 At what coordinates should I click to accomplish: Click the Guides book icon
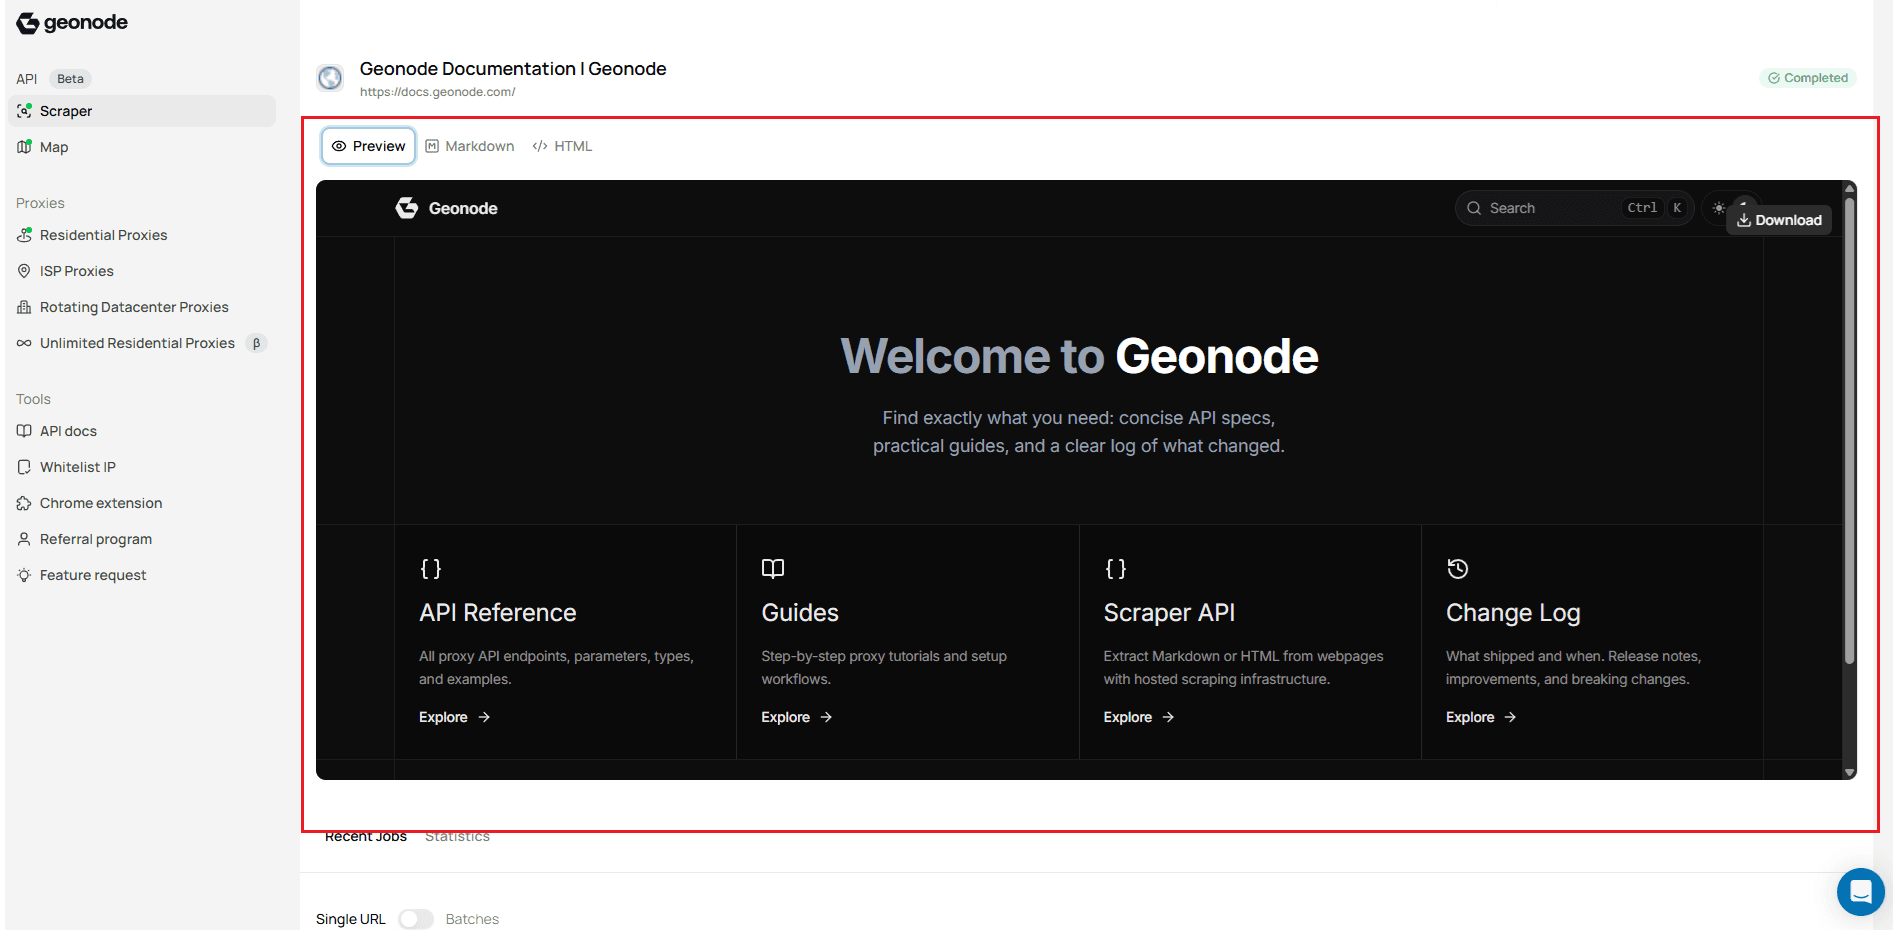pyautogui.click(x=773, y=569)
